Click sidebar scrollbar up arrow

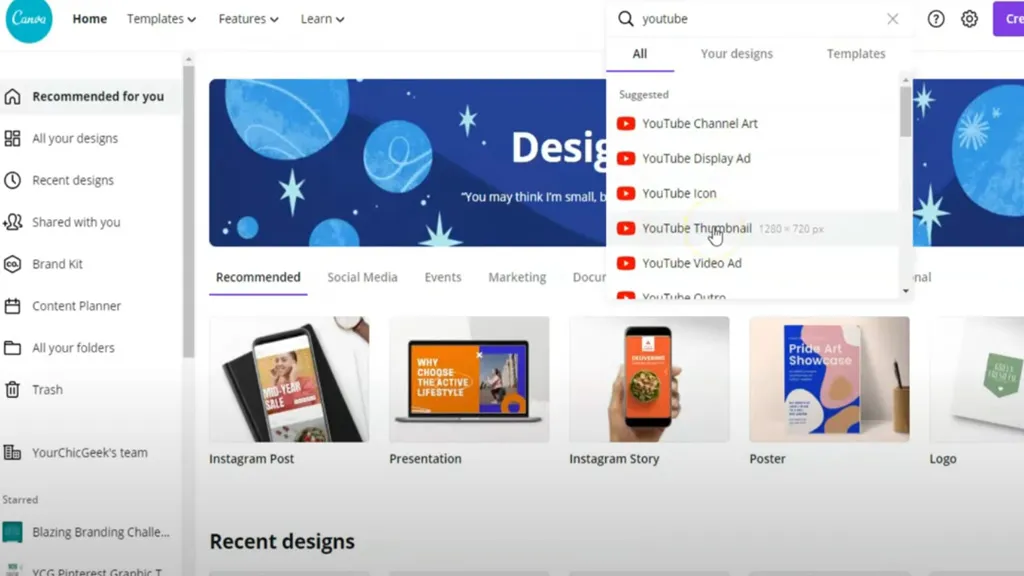(188, 59)
